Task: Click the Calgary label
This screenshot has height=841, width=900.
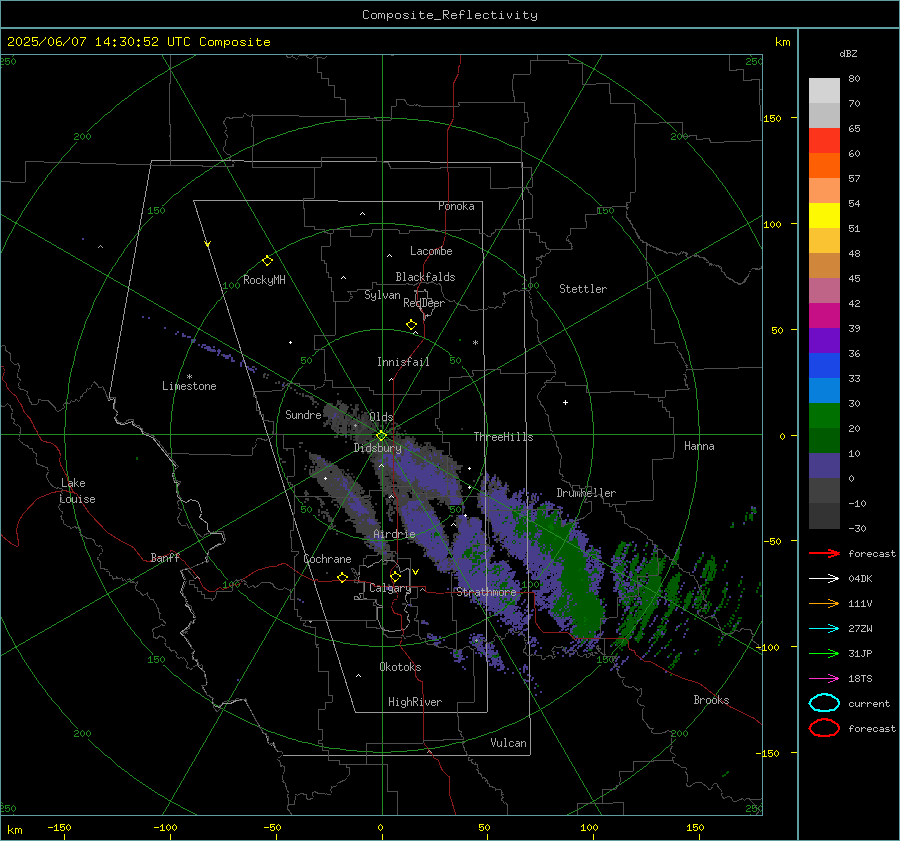Action: coord(390,588)
